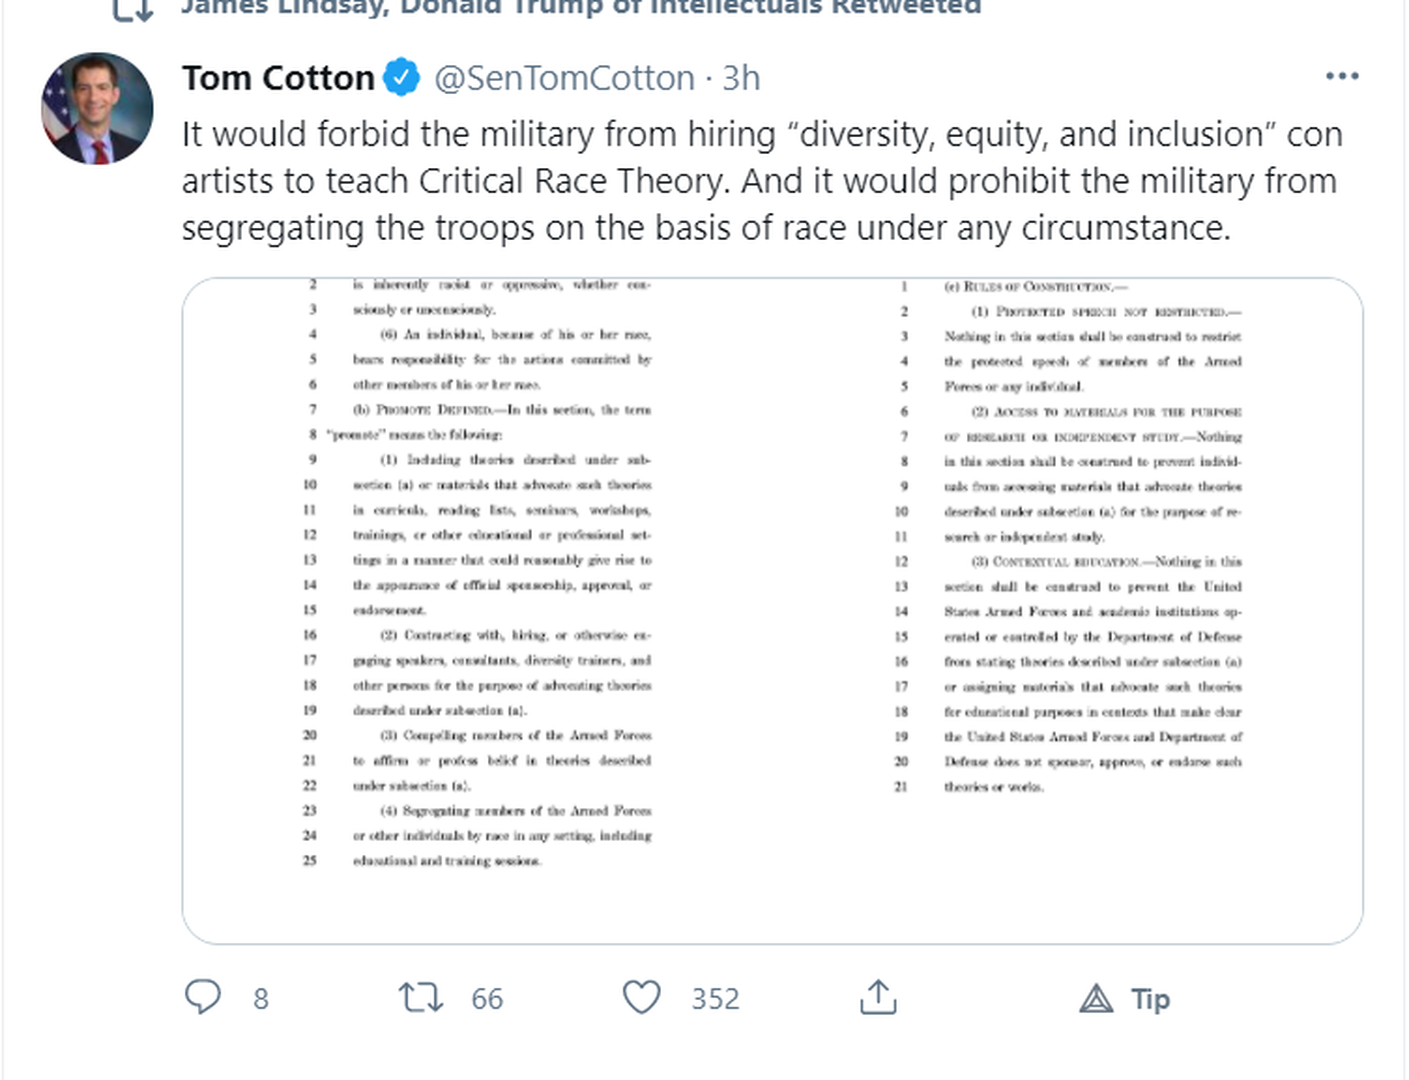Open the tweet via its 3h timestamp

coord(741,77)
